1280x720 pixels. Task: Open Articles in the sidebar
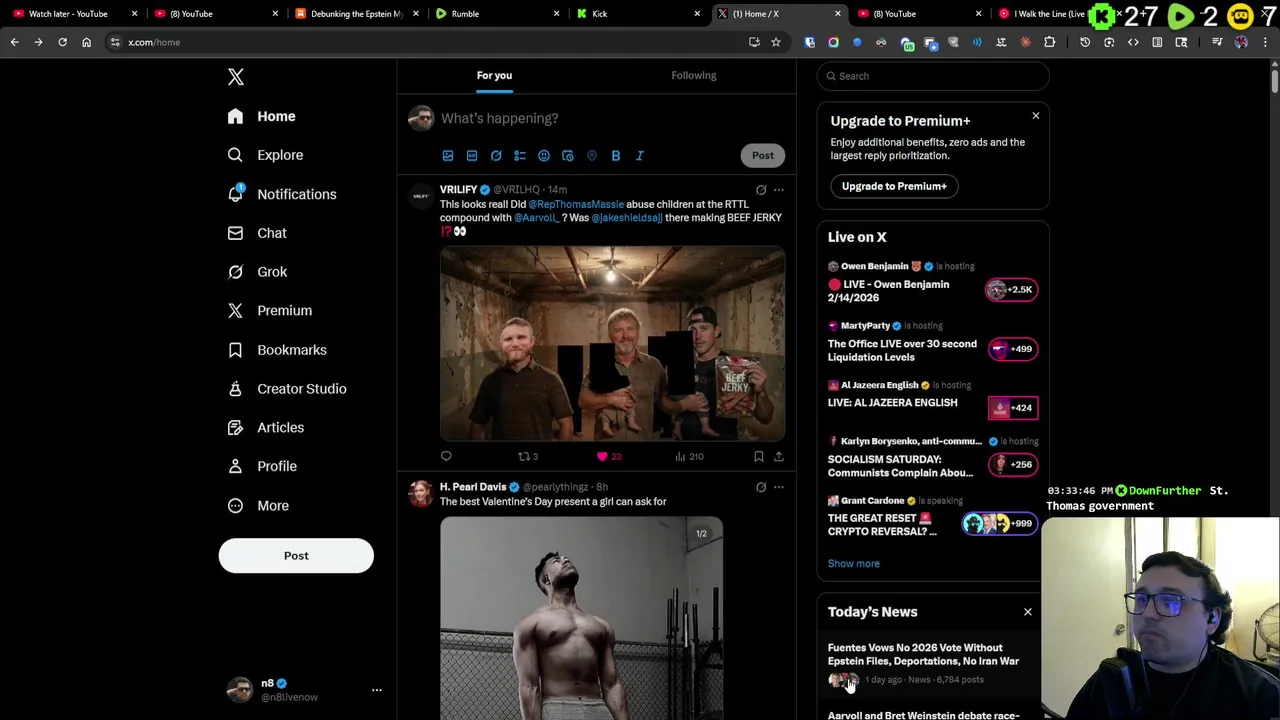click(266, 428)
